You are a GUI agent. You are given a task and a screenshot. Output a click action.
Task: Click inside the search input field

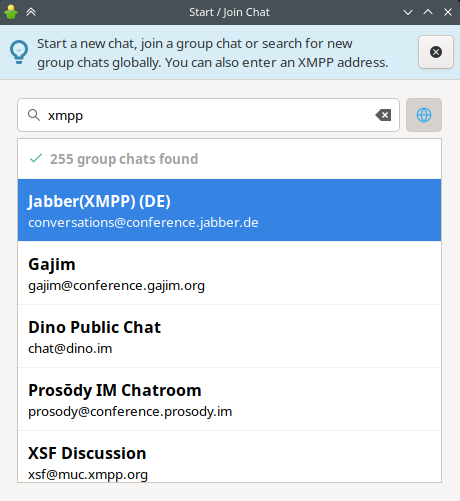tap(208, 115)
